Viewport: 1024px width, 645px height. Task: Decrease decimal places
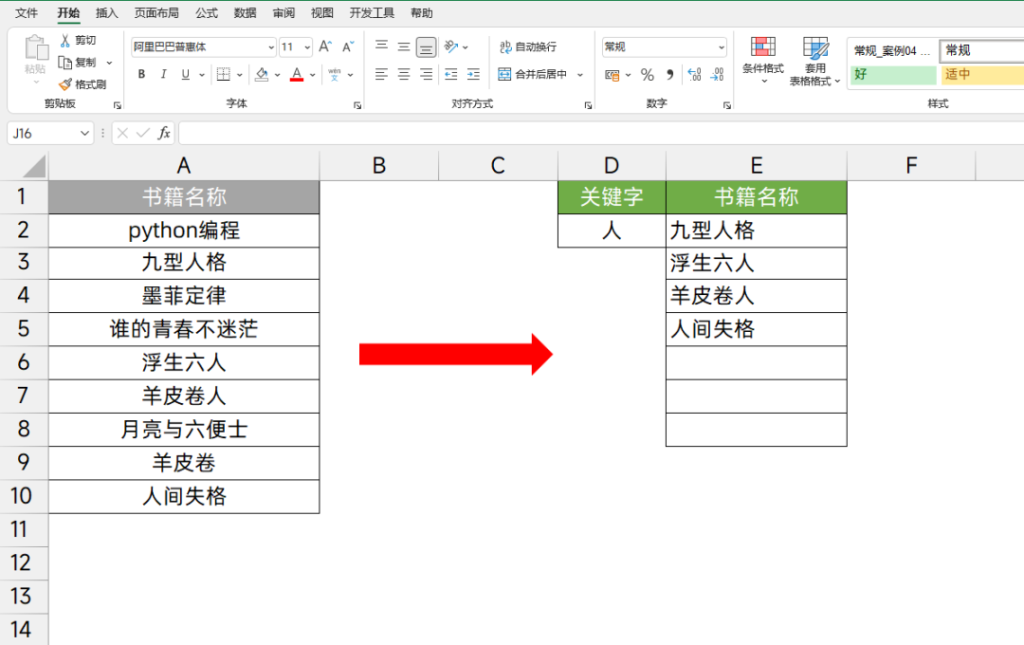[x=717, y=75]
